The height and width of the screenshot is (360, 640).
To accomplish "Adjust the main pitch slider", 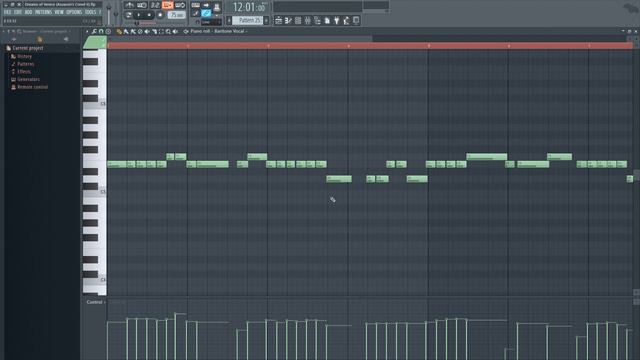I will pos(116,14).
